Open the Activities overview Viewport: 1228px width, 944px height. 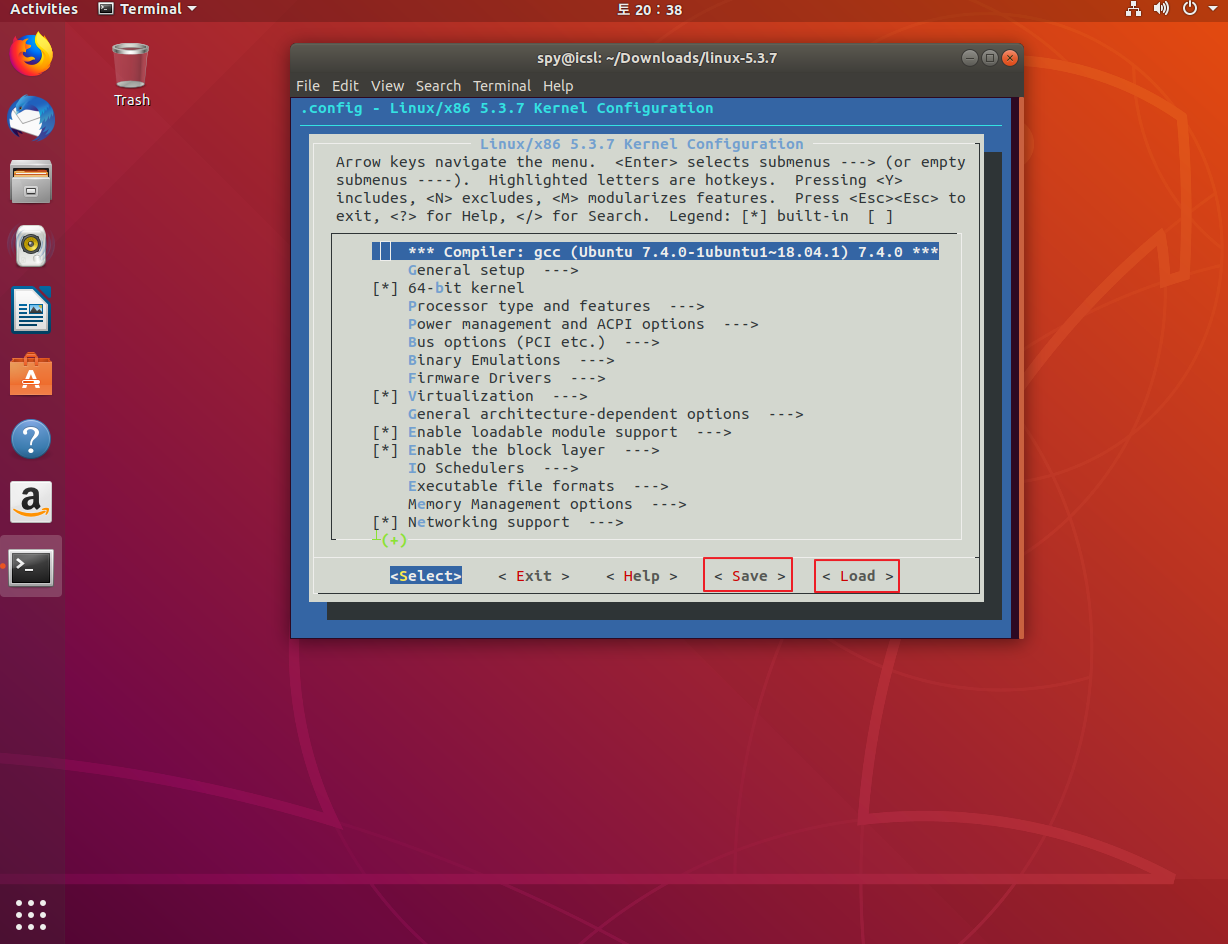pyautogui.click(x=44, y=9)
